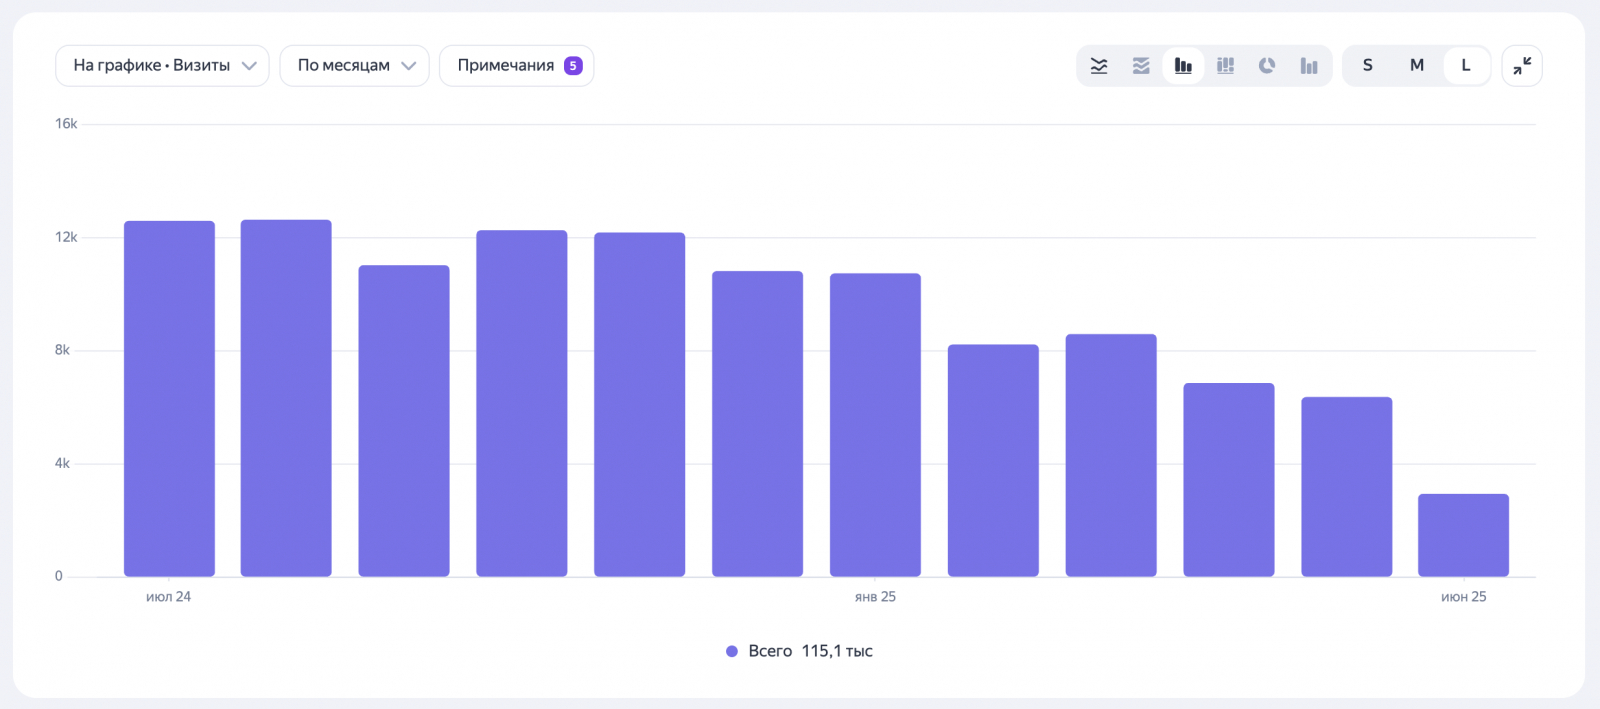Click the 'июл 24' bar
Viewport: 1600px width, 709px height.
point(169,400)
